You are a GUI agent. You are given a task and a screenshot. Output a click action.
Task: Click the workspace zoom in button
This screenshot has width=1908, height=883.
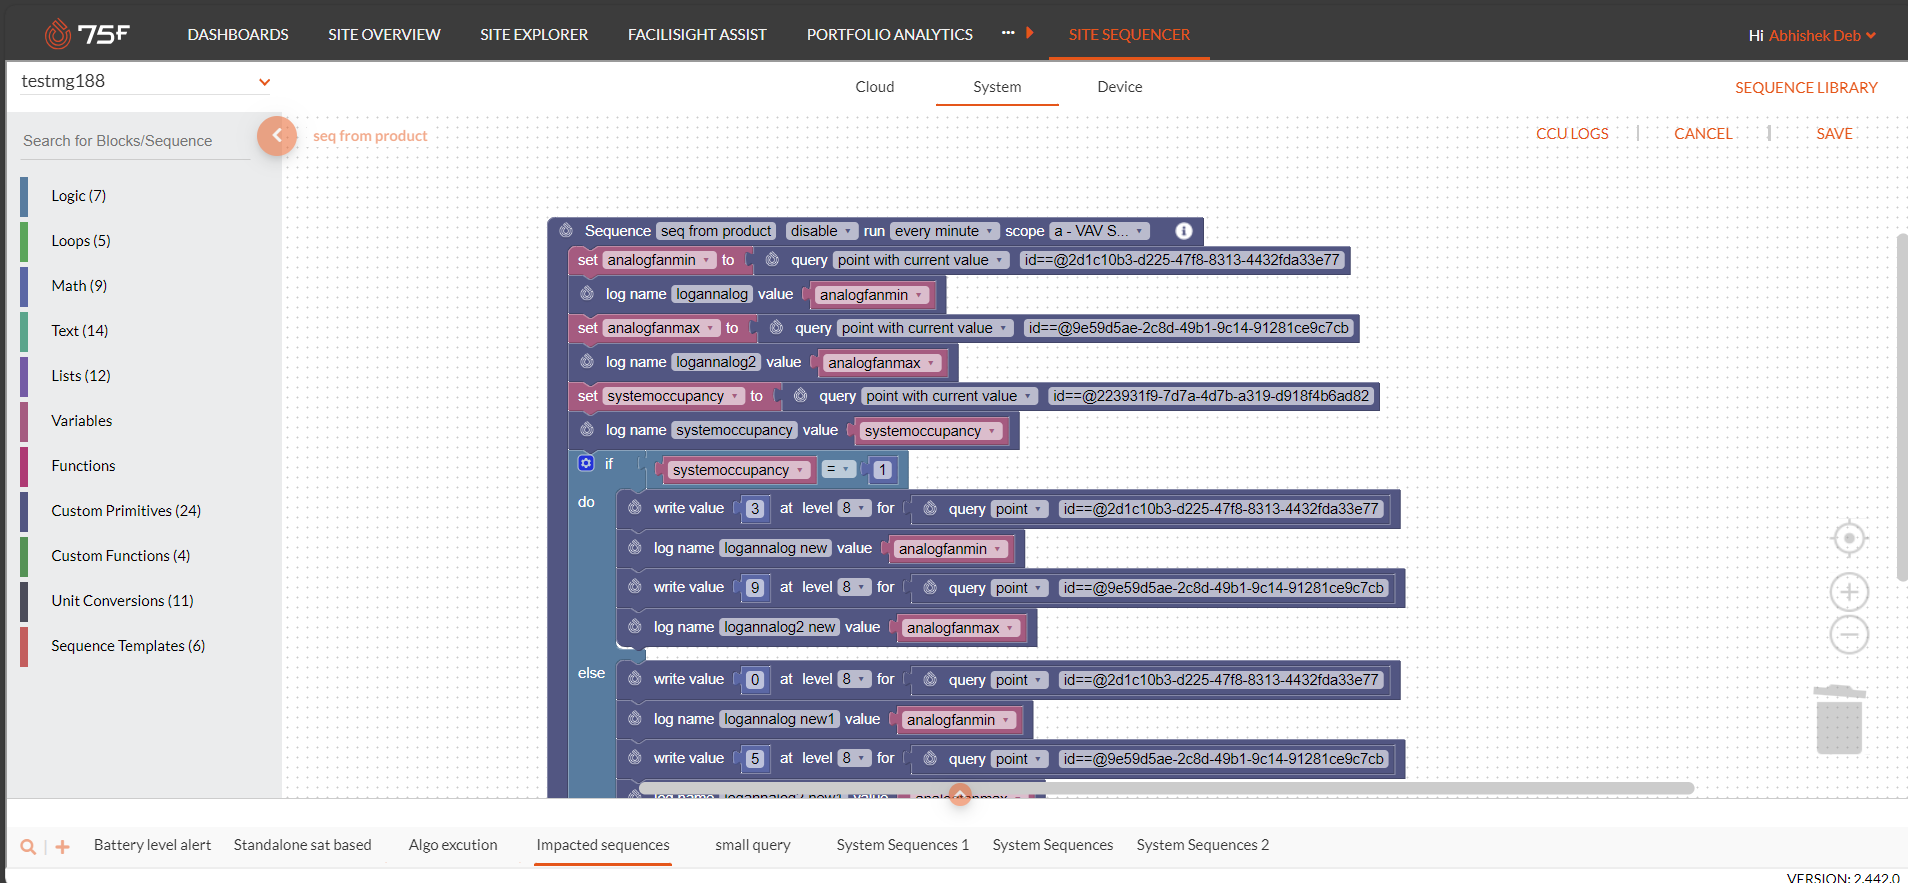[x=1849, y=592]
